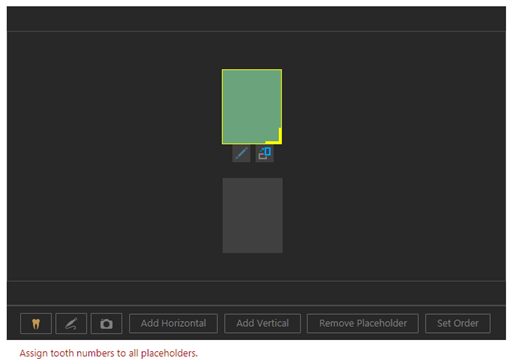Click the empty strip above the toolbar
This screenshot has height=362, width=513.
point(256,293)
